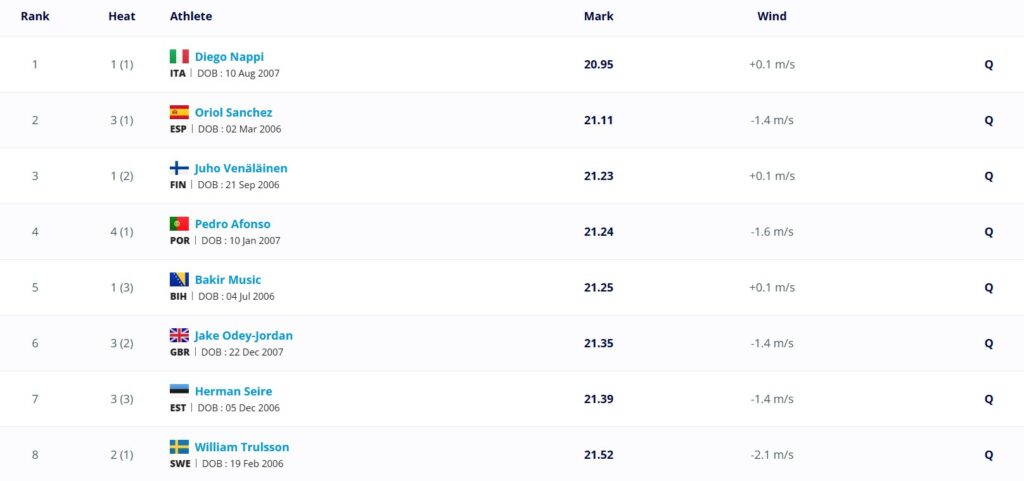
Task: Open Oriol Sanchez athlete profile
Action: tap(233, 113)
